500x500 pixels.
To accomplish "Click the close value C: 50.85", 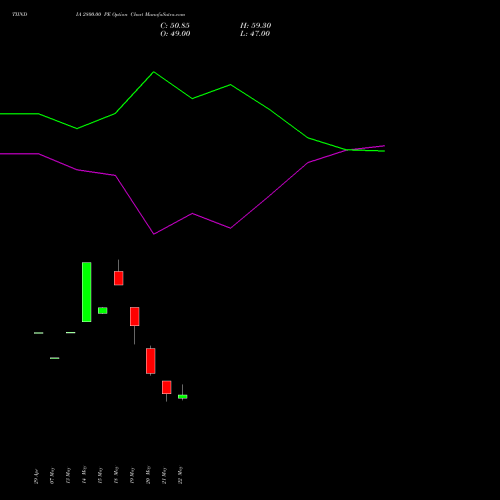I will pos(175,26).
